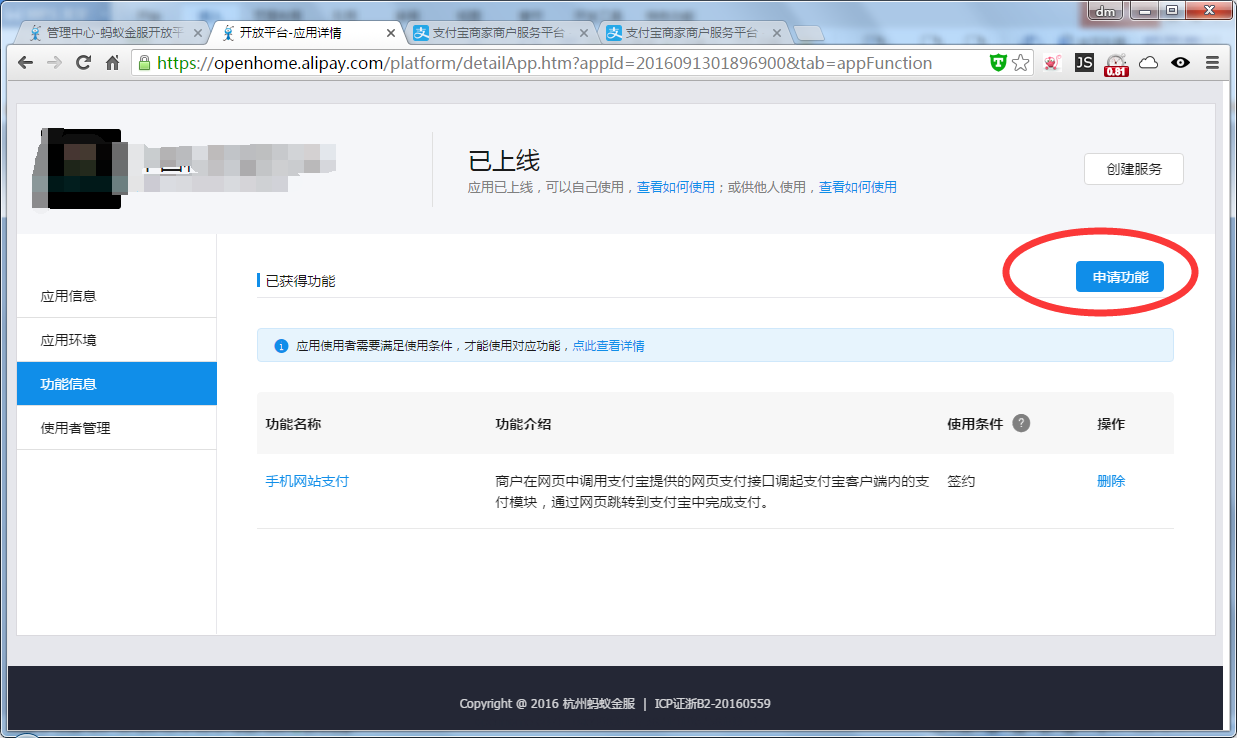Open first 查看如何使用 link for self use
The width and height of the screenshot is (1237, 738).
[x=676, y=187]
